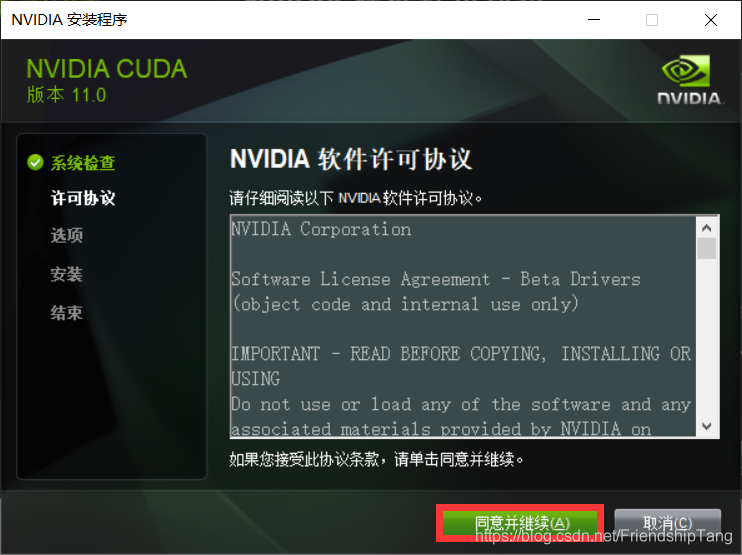Screen dimensions: 742x555
Task: Click the license scrollbar thumb
Action: point(707,248)
